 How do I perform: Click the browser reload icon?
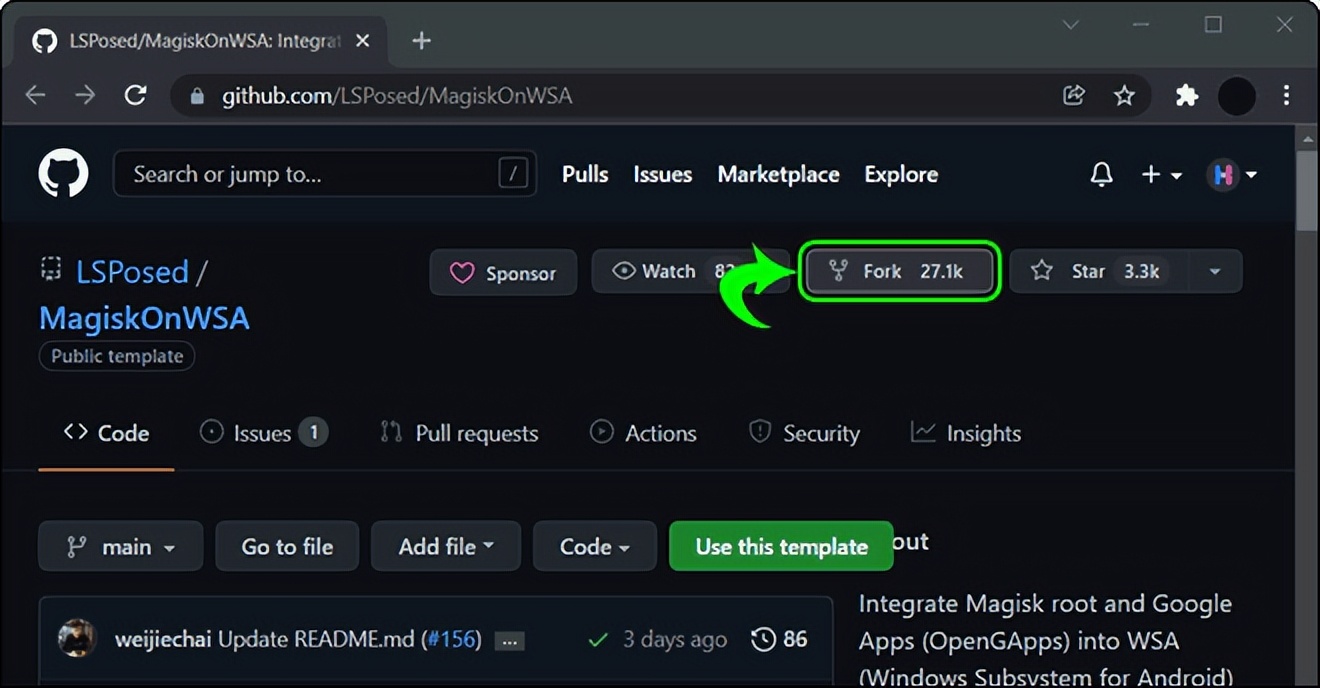[135, 96]
